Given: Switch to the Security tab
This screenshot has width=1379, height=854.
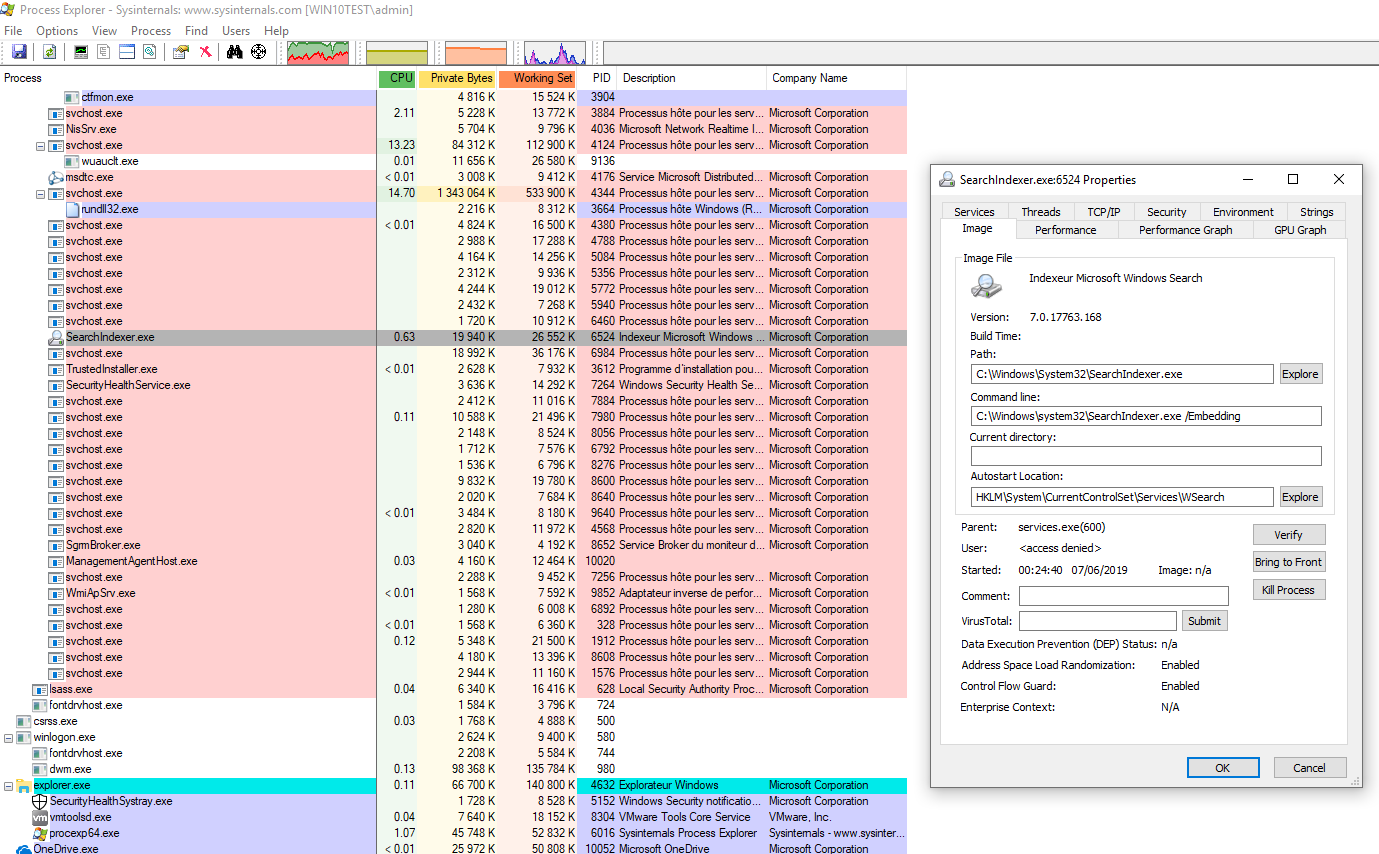Looking at the screenshot, I should [x=1167, y=212].
